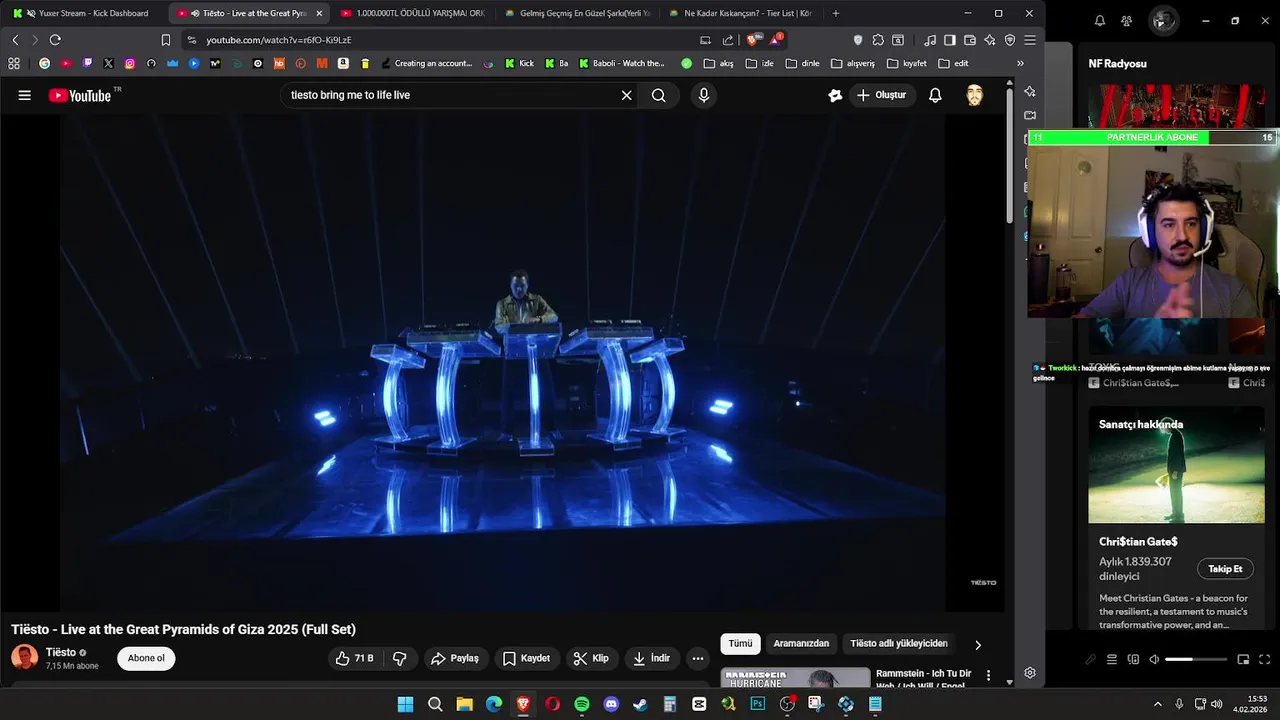Click the 'Paylaş' share button
1280x720 pixels.
coord(455,658)
